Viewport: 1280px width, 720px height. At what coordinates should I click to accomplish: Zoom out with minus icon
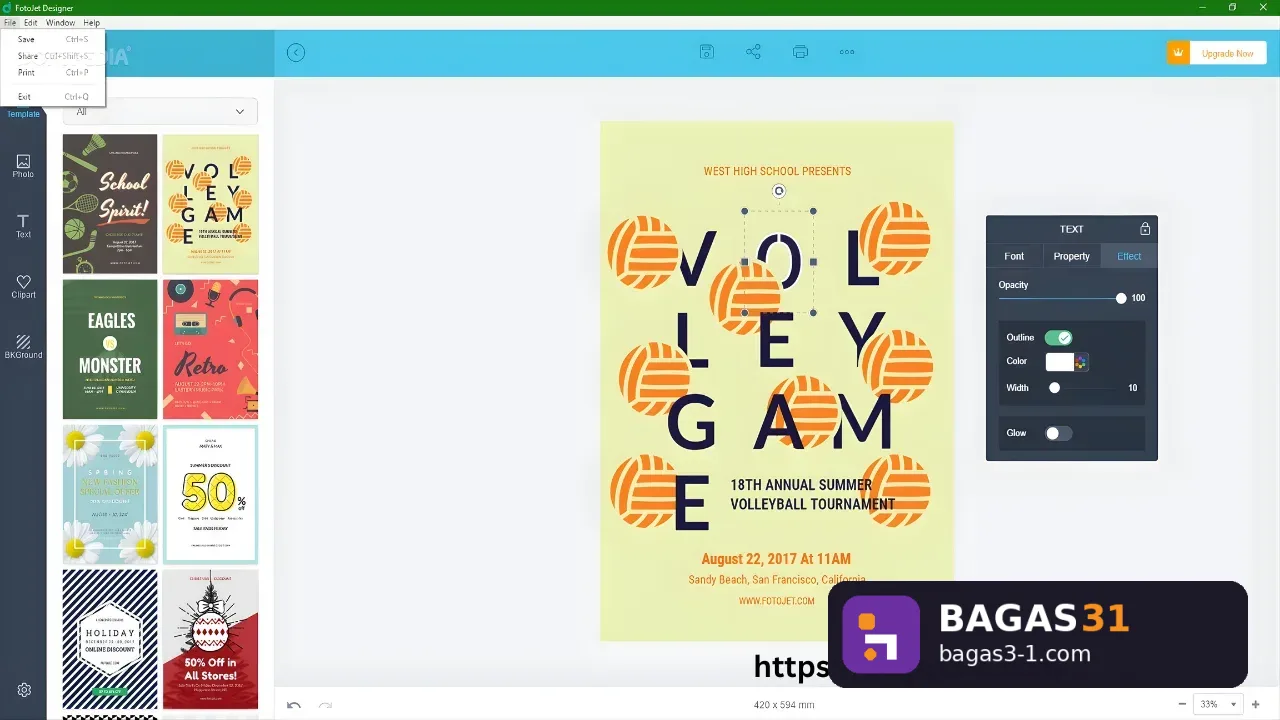1182,704
